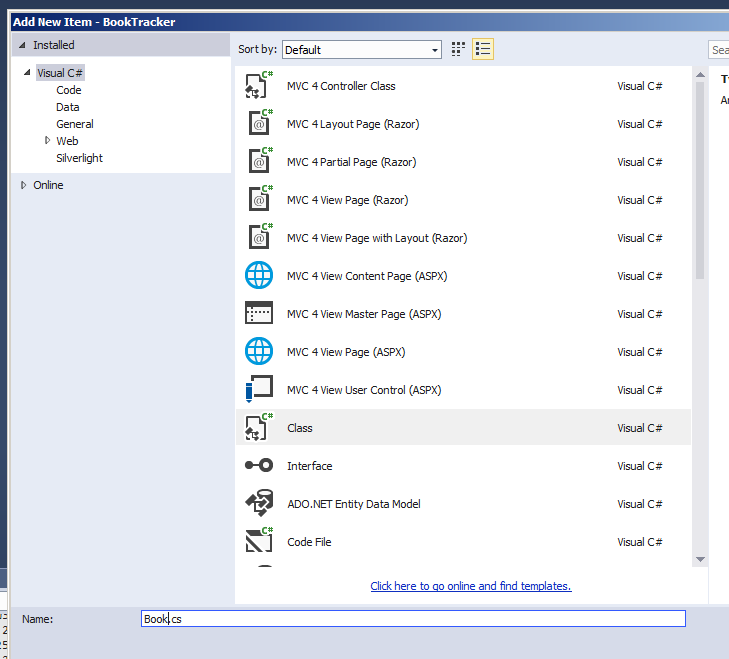This screenshot has width=729, height=659.
Task: Click the go online and find templates link
Action: (470, 586)
